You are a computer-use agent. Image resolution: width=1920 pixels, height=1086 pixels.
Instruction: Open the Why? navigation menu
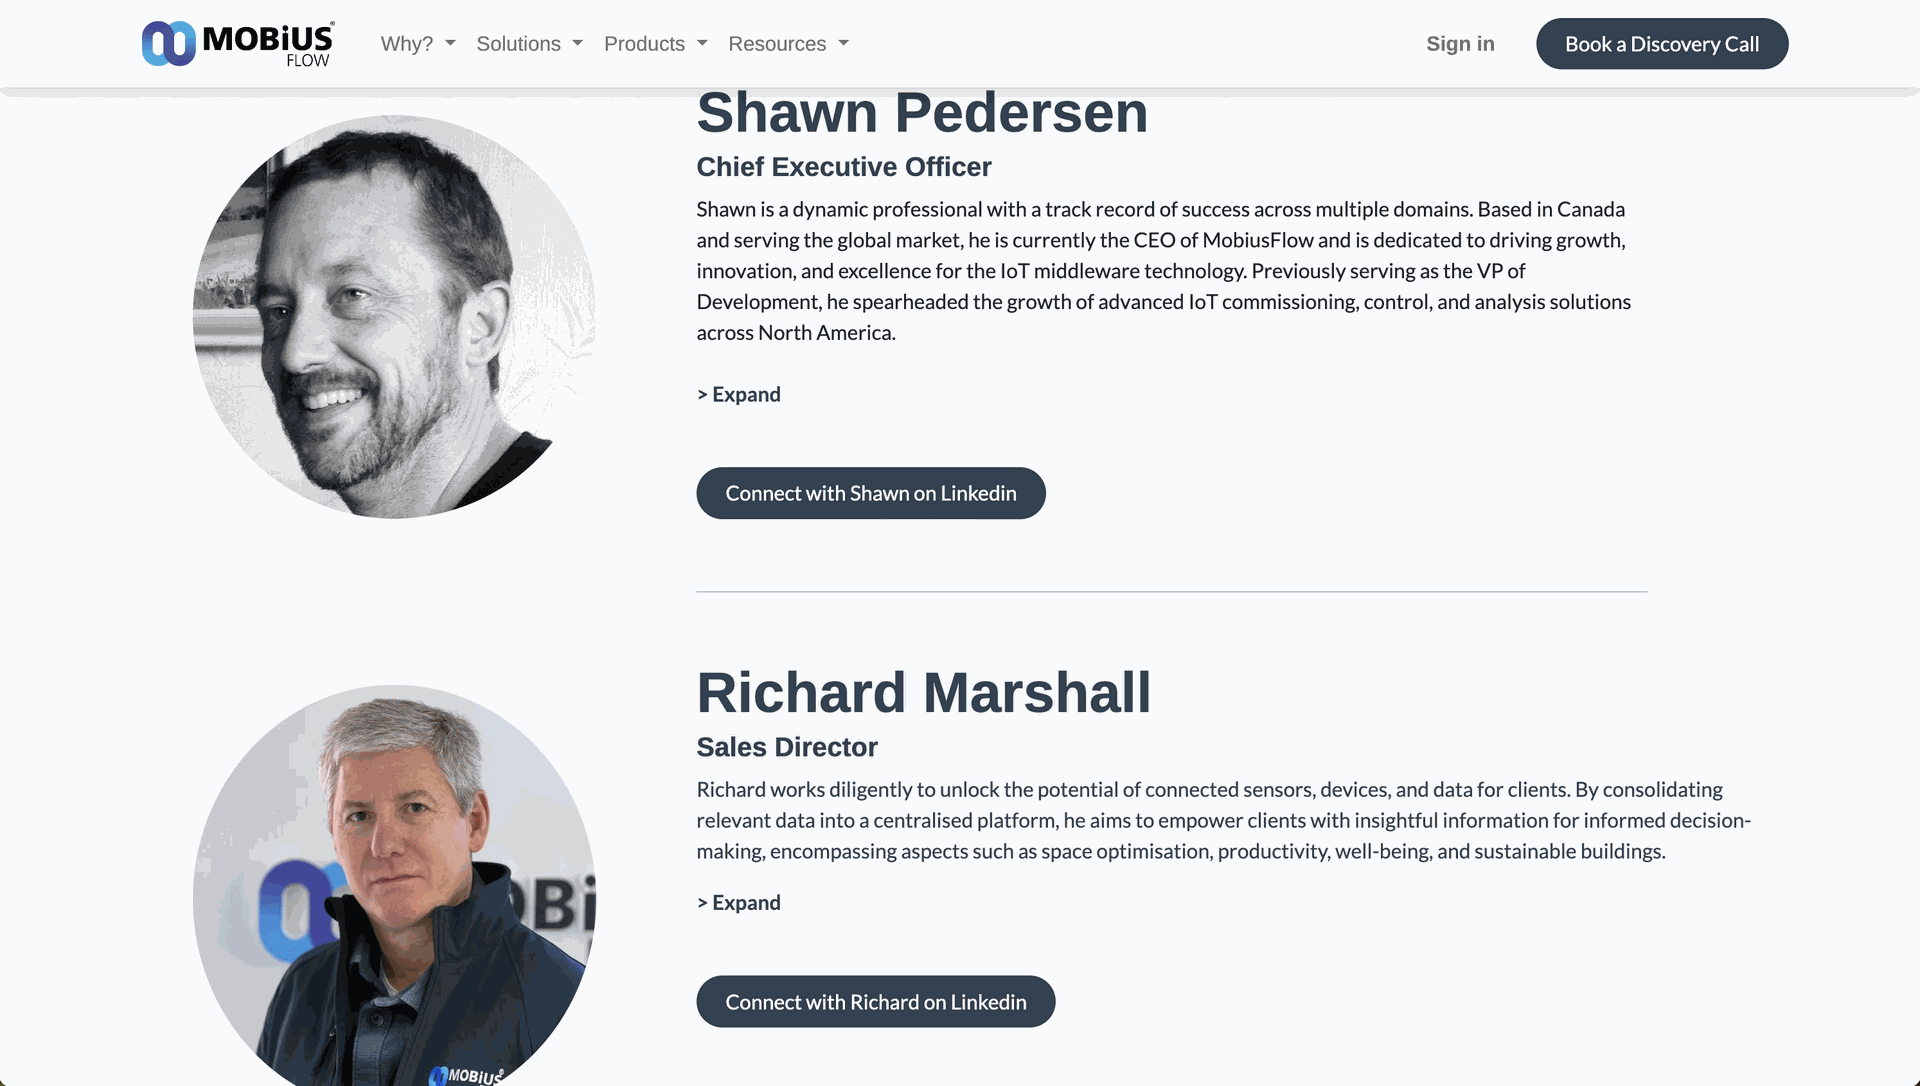407,44
